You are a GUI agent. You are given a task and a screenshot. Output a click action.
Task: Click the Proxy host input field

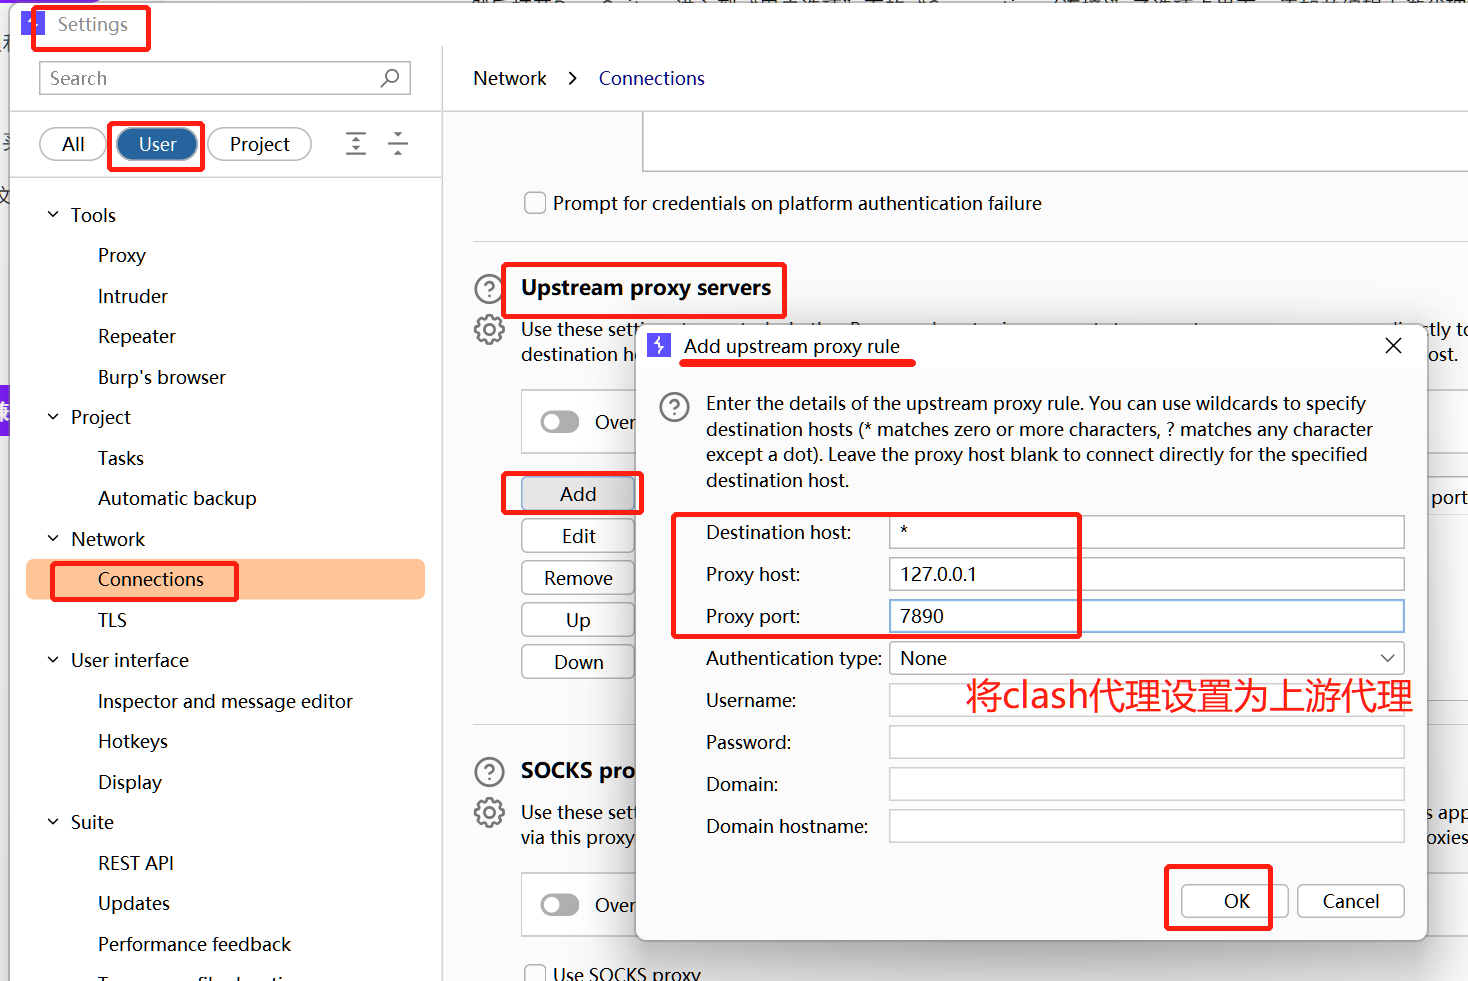pos(1146,574)
